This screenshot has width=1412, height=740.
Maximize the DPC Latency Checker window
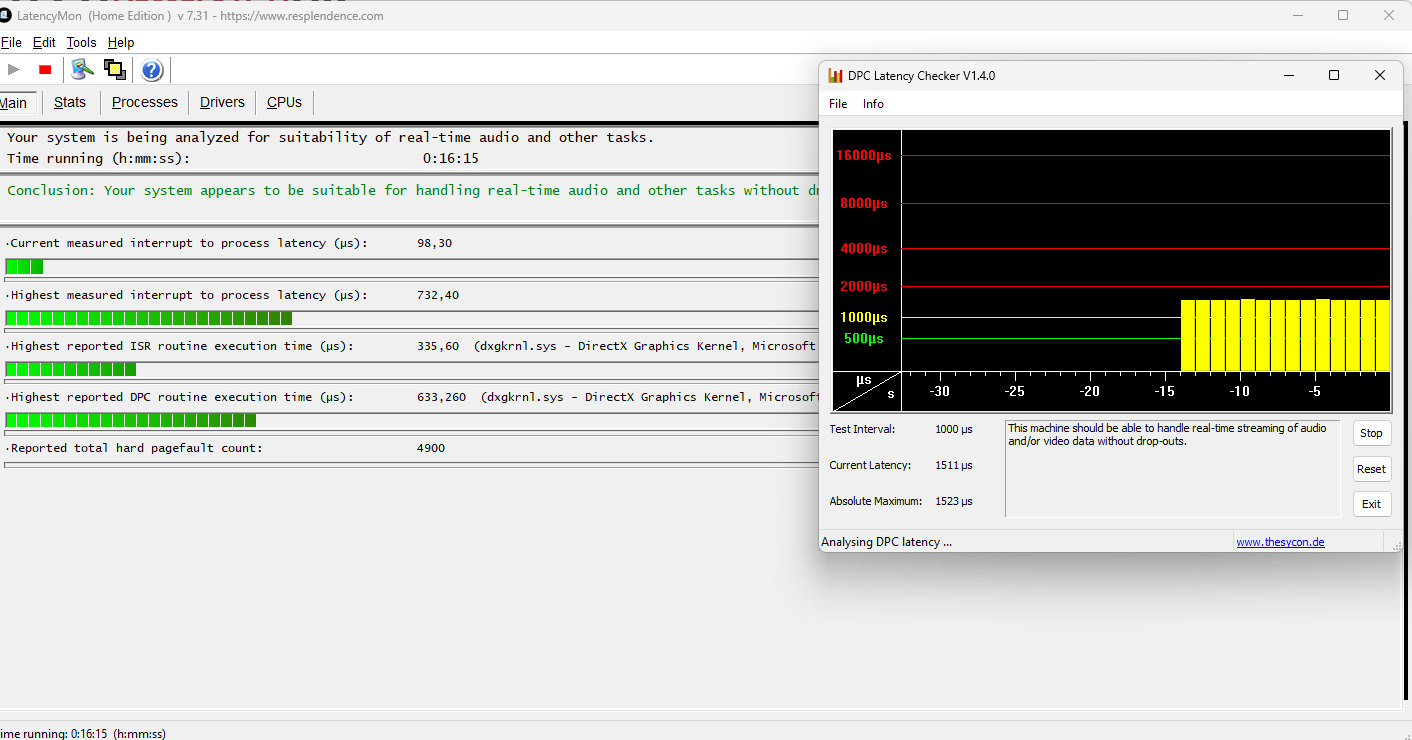(x=1333, y=76)
